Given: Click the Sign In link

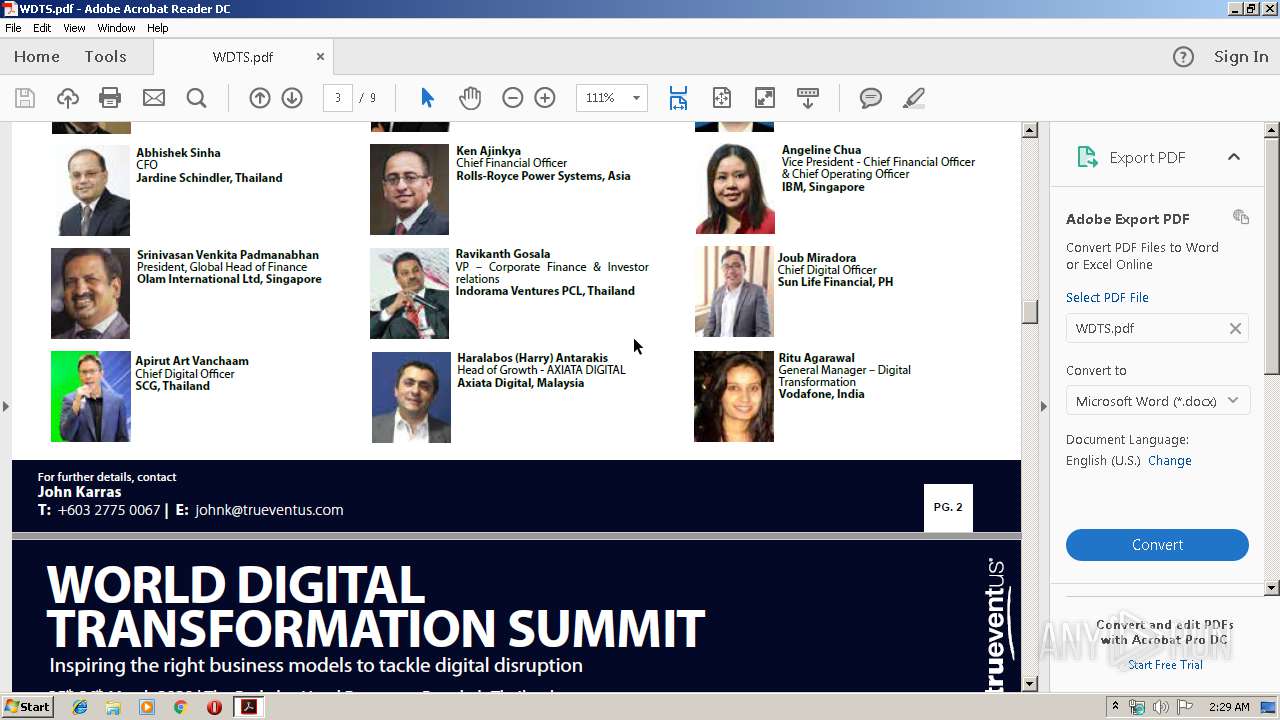Looking at the screenshot, I should point(1241,57).
